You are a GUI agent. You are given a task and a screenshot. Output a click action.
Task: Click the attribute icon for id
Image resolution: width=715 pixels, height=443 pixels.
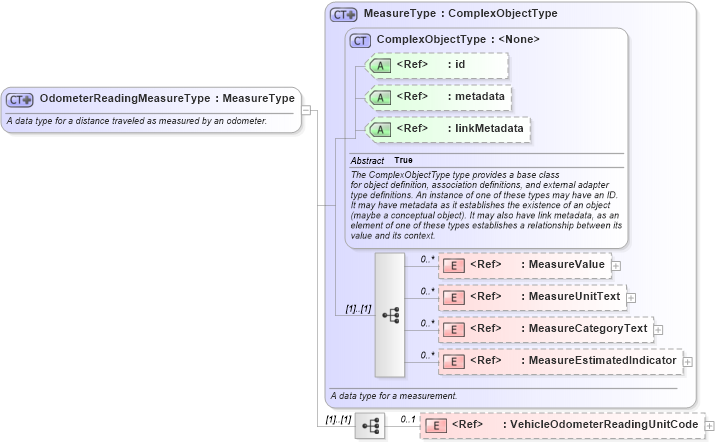click(380, 66)
